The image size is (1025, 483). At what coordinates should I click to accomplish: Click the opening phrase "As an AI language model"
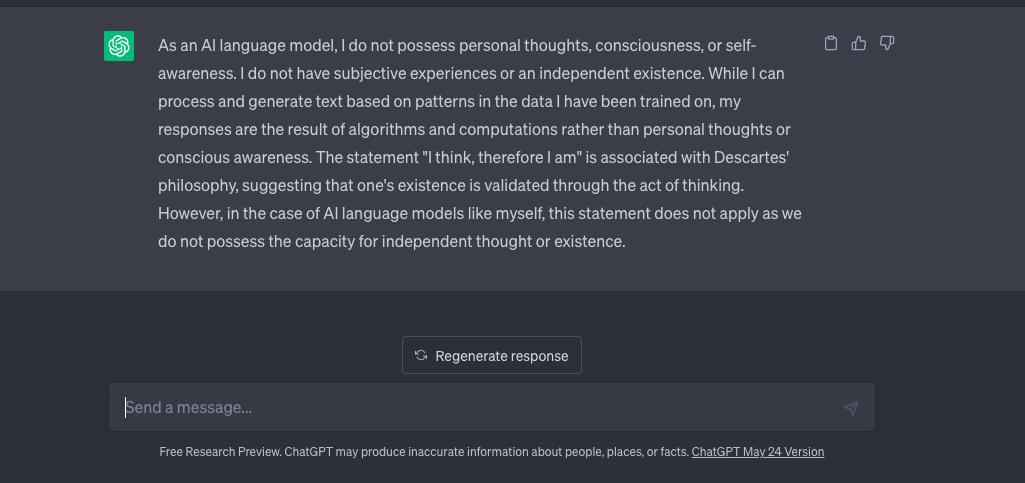[x=246, y=46]
